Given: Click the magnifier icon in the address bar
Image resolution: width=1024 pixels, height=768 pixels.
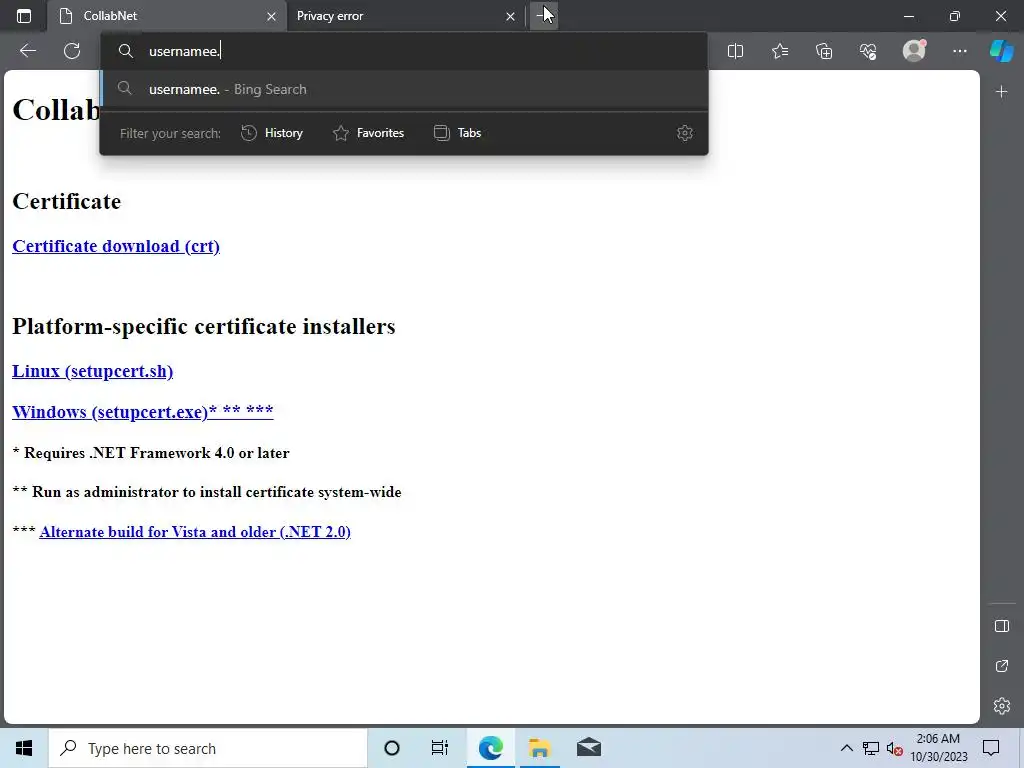Looking at the screenshot, I should tap(125, 51).
